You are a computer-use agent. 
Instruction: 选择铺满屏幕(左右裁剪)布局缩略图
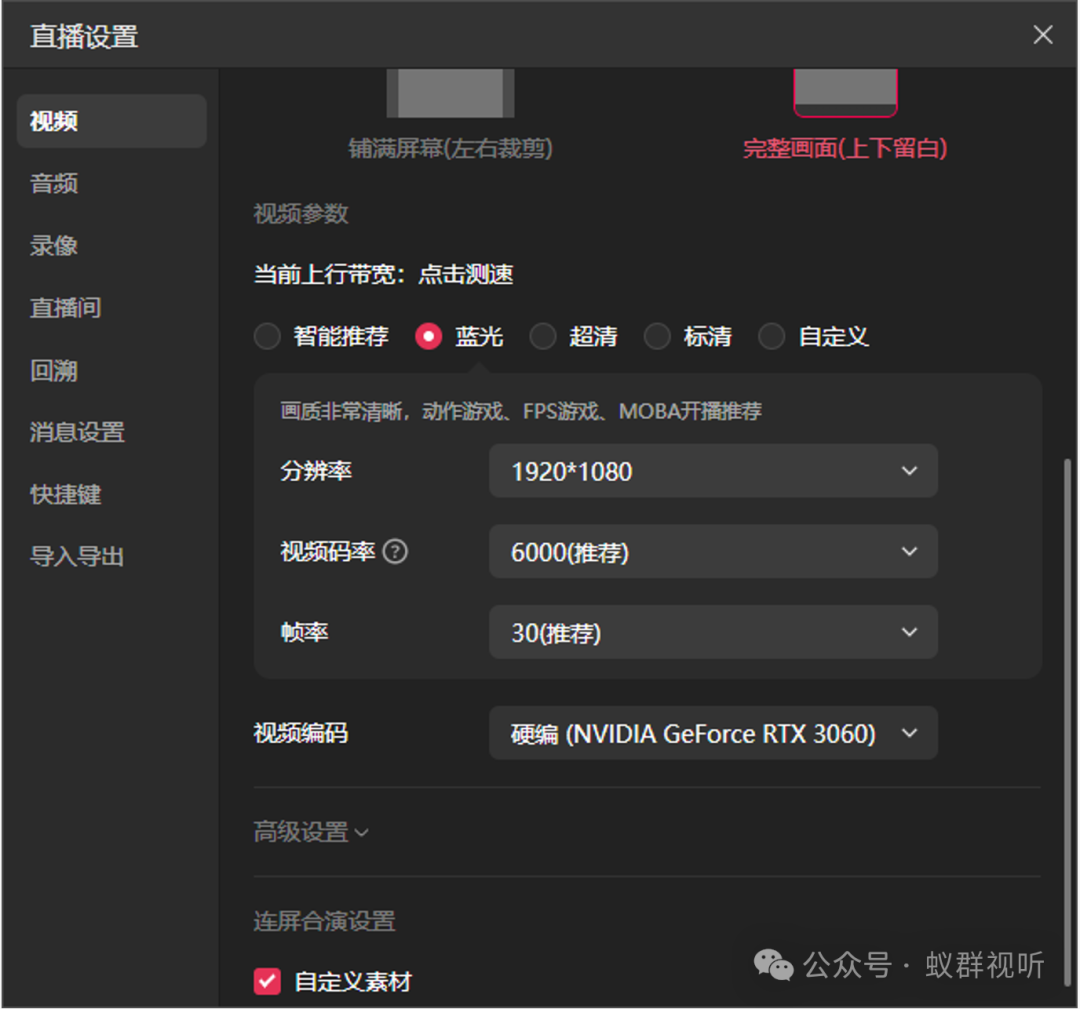pyautogui.click(x=450, y=92)
